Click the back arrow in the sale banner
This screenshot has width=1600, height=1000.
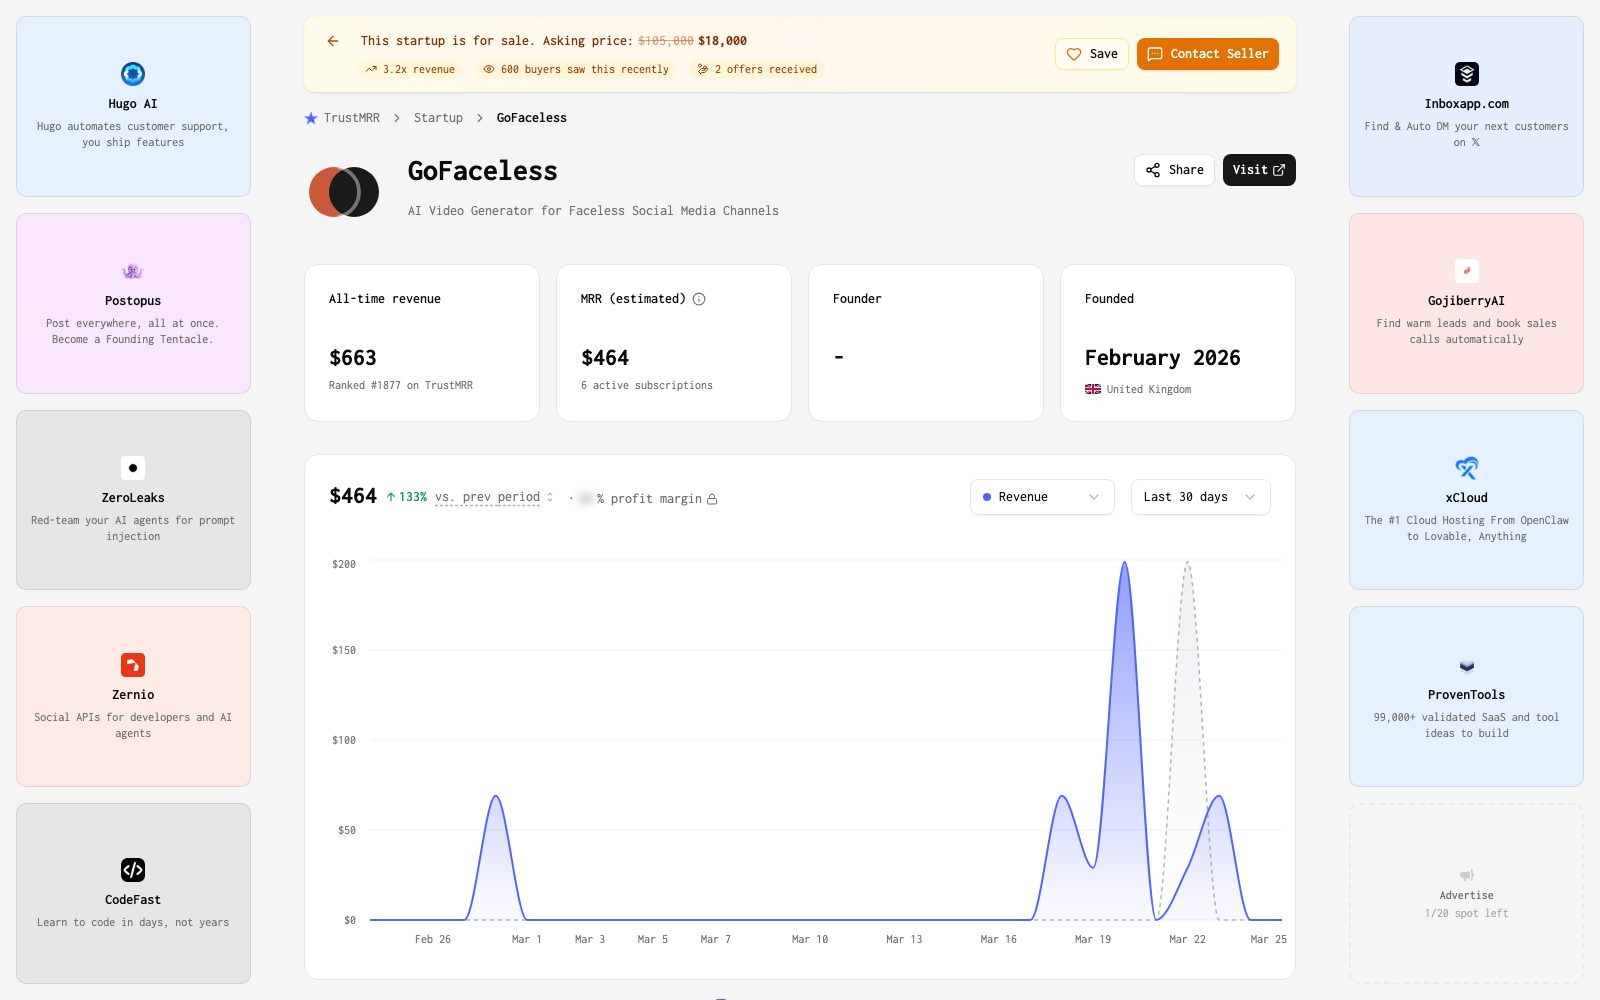click(x=333, y=41)
